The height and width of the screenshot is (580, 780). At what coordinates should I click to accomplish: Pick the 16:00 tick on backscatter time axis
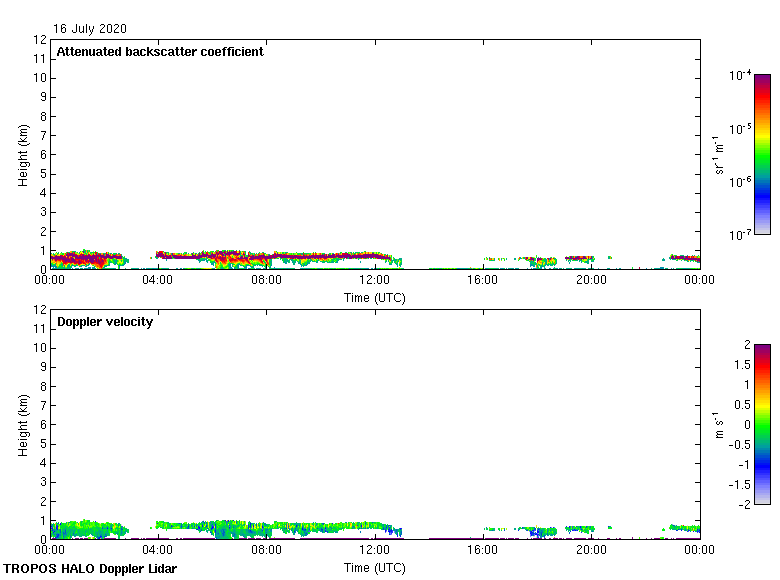tap(483, 282)
